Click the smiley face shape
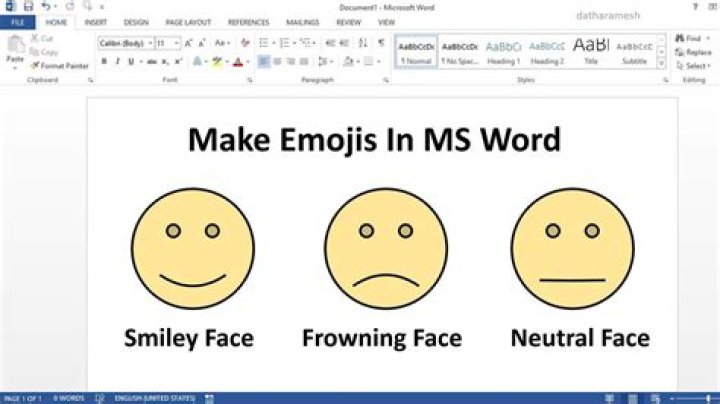The image size is (720, 404). point(193,248)
